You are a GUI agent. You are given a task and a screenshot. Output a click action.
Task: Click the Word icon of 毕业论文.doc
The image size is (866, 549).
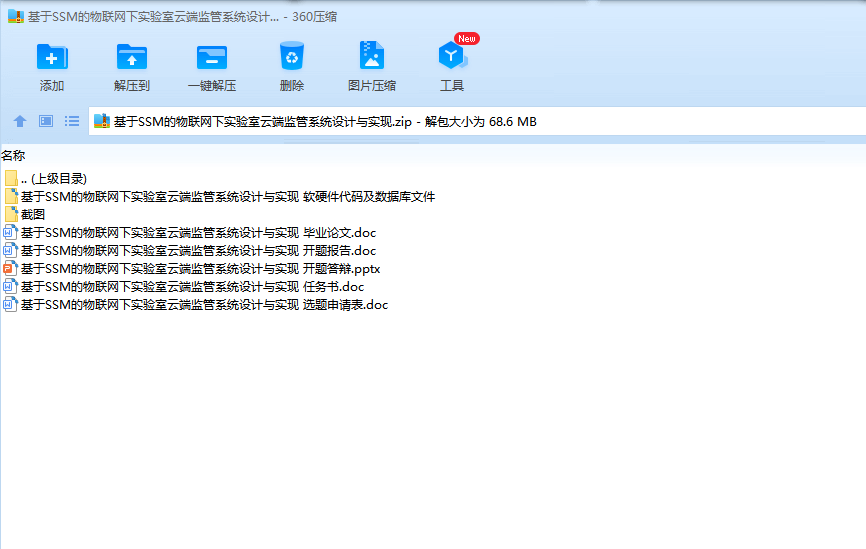pyautogui.click(x=10, y=233)
